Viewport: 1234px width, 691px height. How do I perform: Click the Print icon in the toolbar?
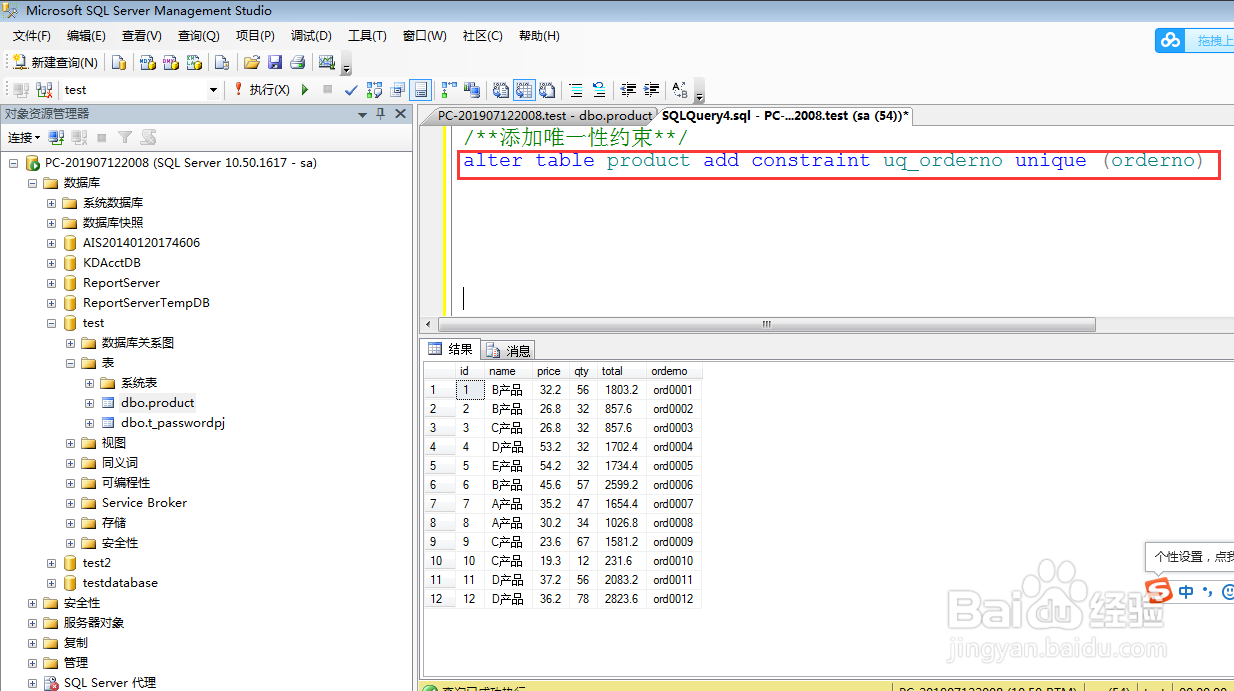point(297,62)
